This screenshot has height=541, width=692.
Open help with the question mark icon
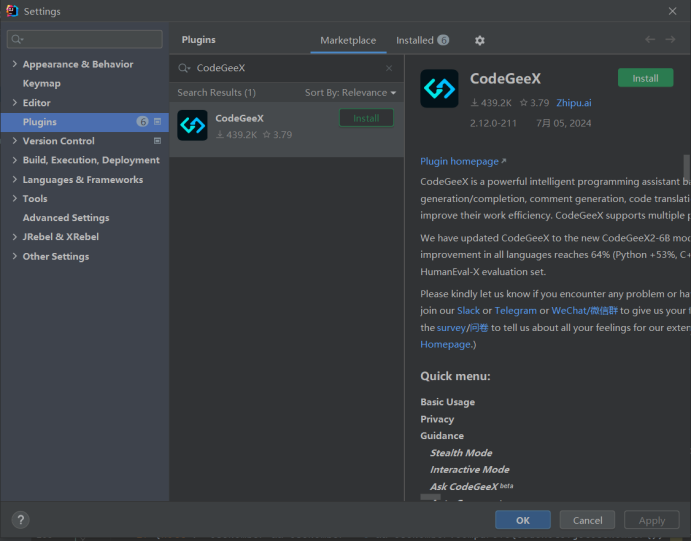pos(20,520)
